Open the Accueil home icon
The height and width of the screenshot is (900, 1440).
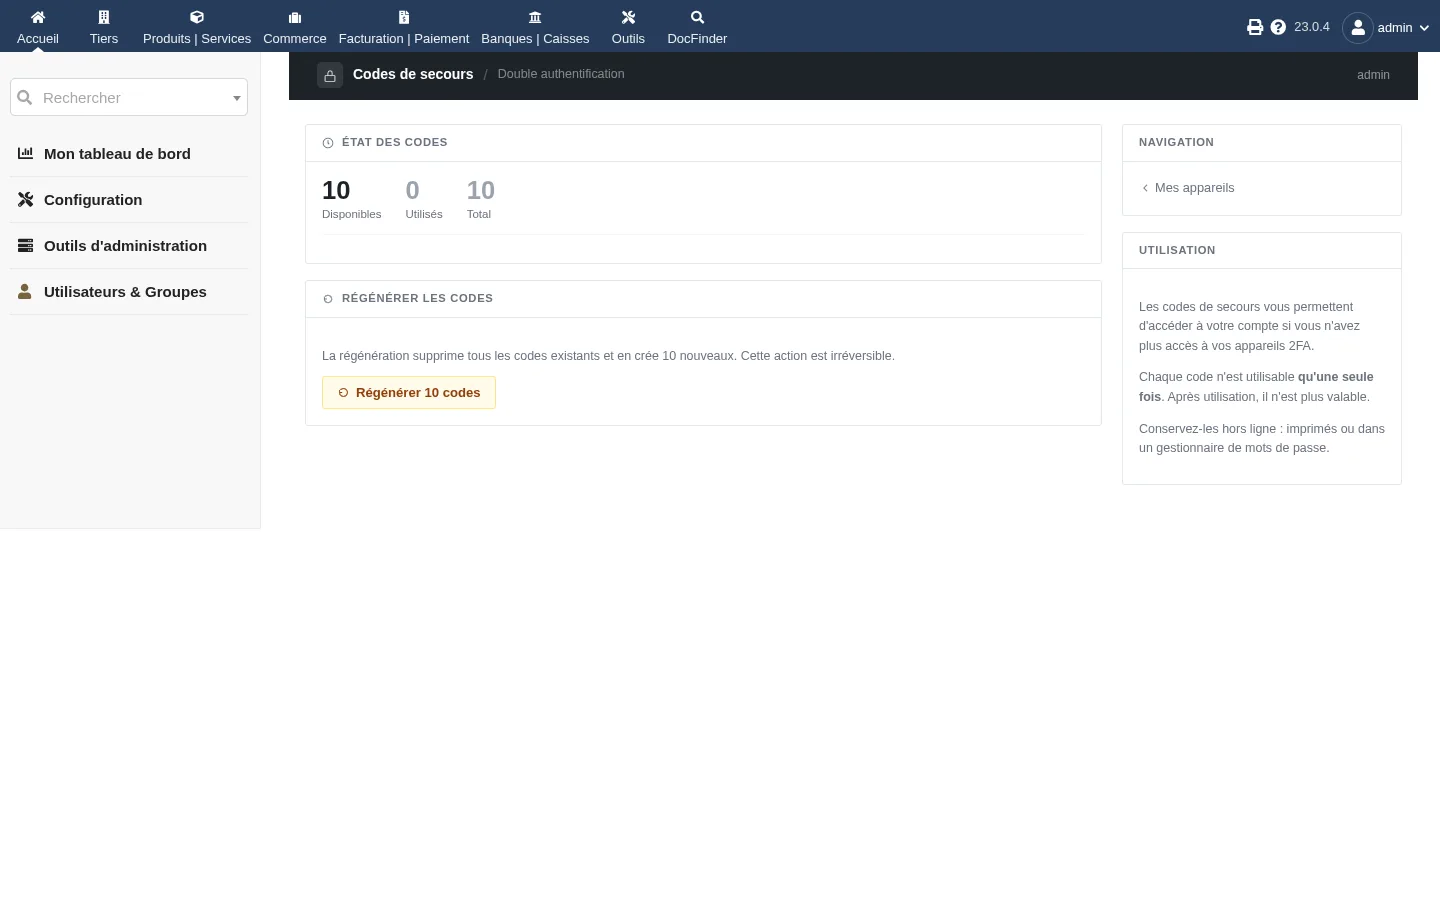point(38,17)
